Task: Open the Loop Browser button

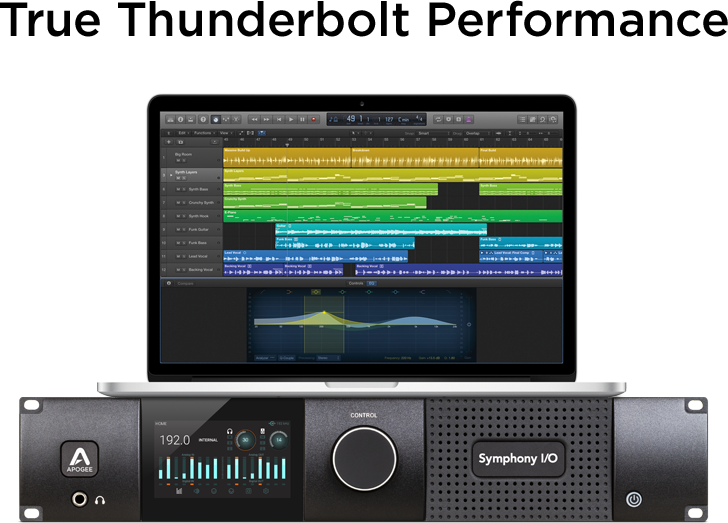Action: pyautogui.click(x=542, y=119)
